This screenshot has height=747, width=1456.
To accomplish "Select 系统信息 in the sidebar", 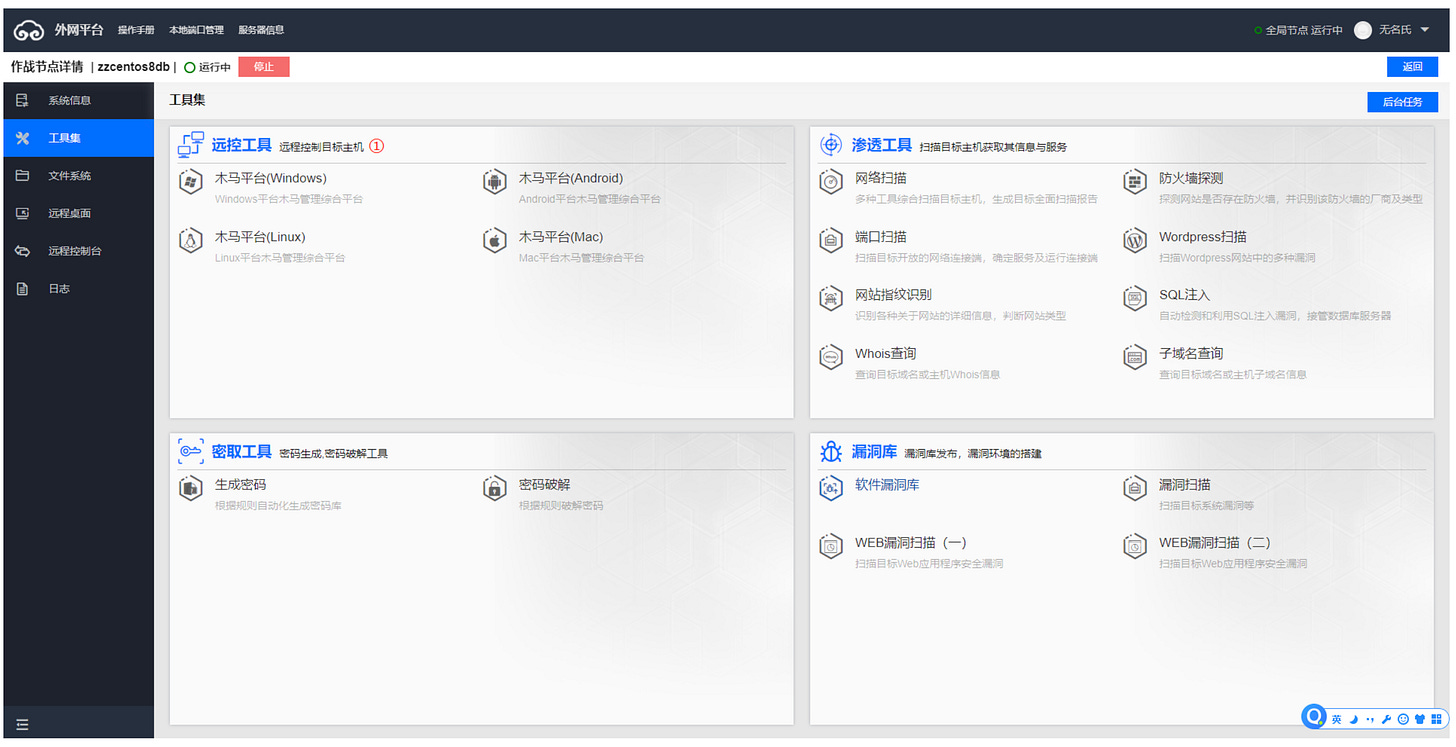I will click(78, 100).
